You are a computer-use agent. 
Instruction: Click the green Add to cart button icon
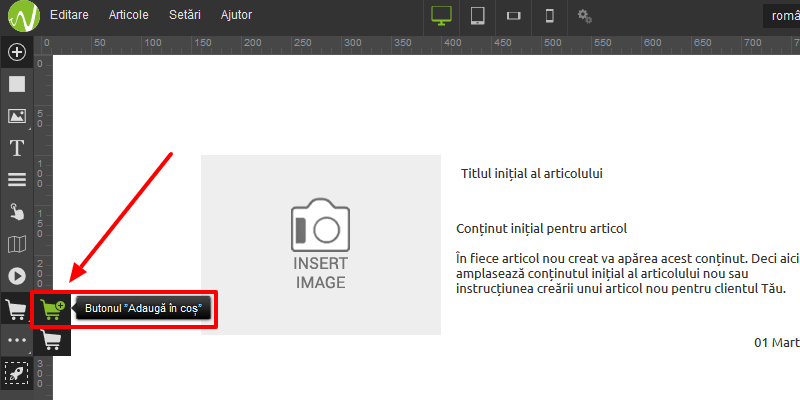tap(52, 309)
